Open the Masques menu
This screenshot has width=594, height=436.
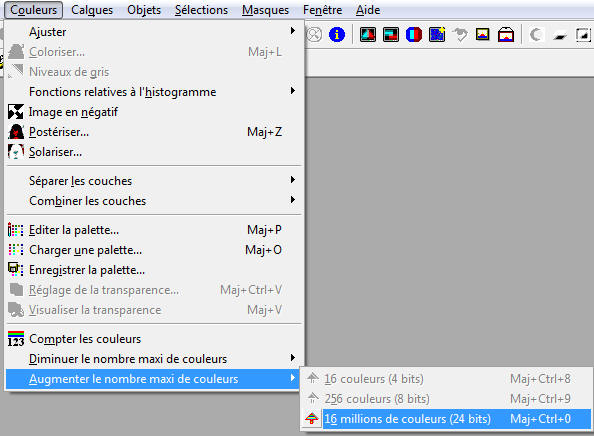point(265,10)
